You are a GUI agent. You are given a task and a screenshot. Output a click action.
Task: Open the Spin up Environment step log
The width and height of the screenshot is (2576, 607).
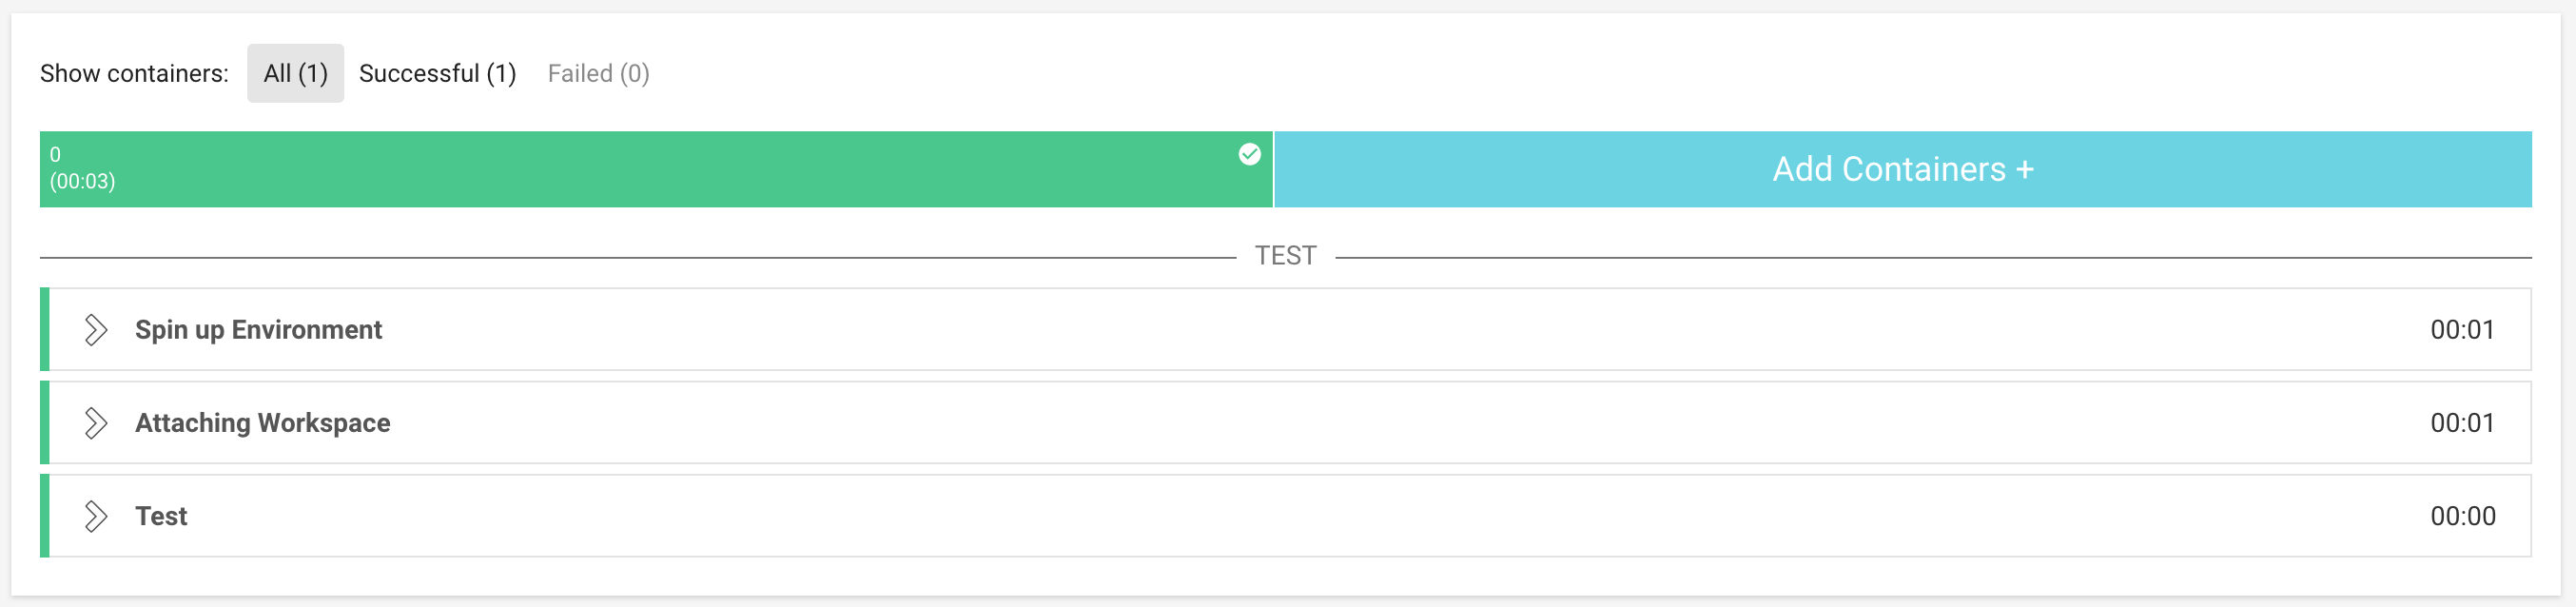(x=259, y=329)
